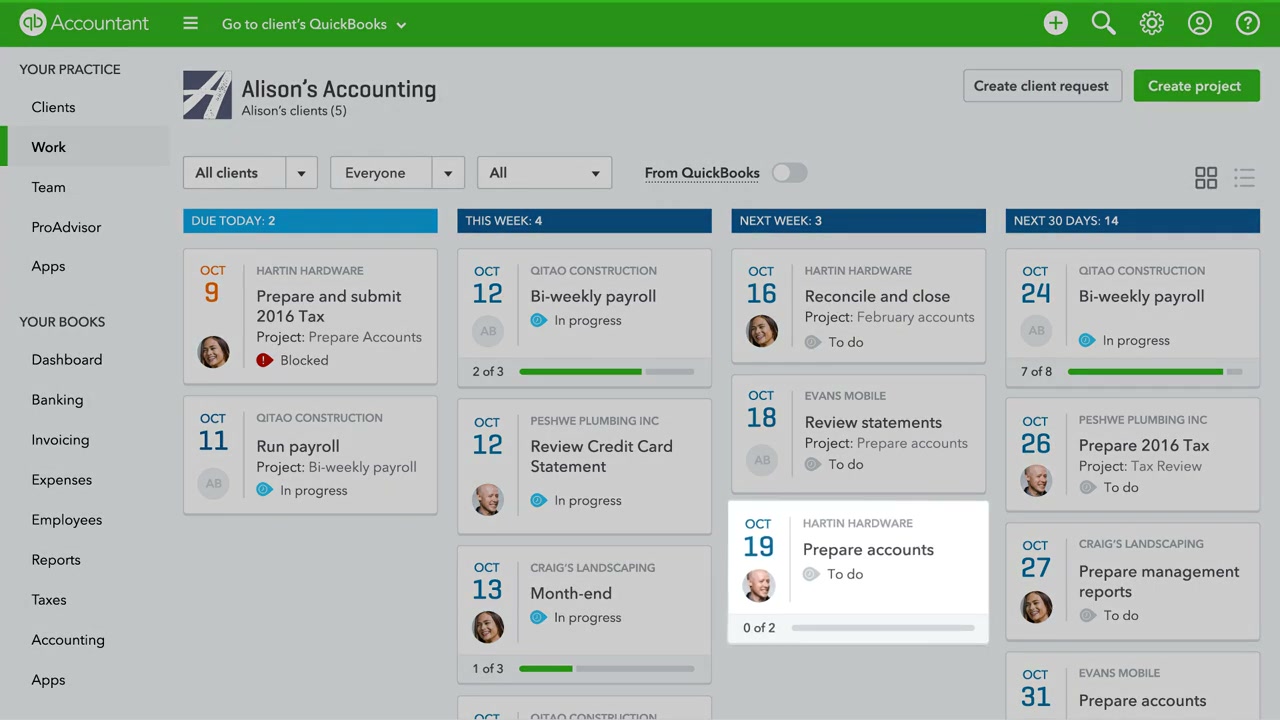
Task: Open the search magnifier icon
Action: pyautogui.click(x=1103, y=23)
